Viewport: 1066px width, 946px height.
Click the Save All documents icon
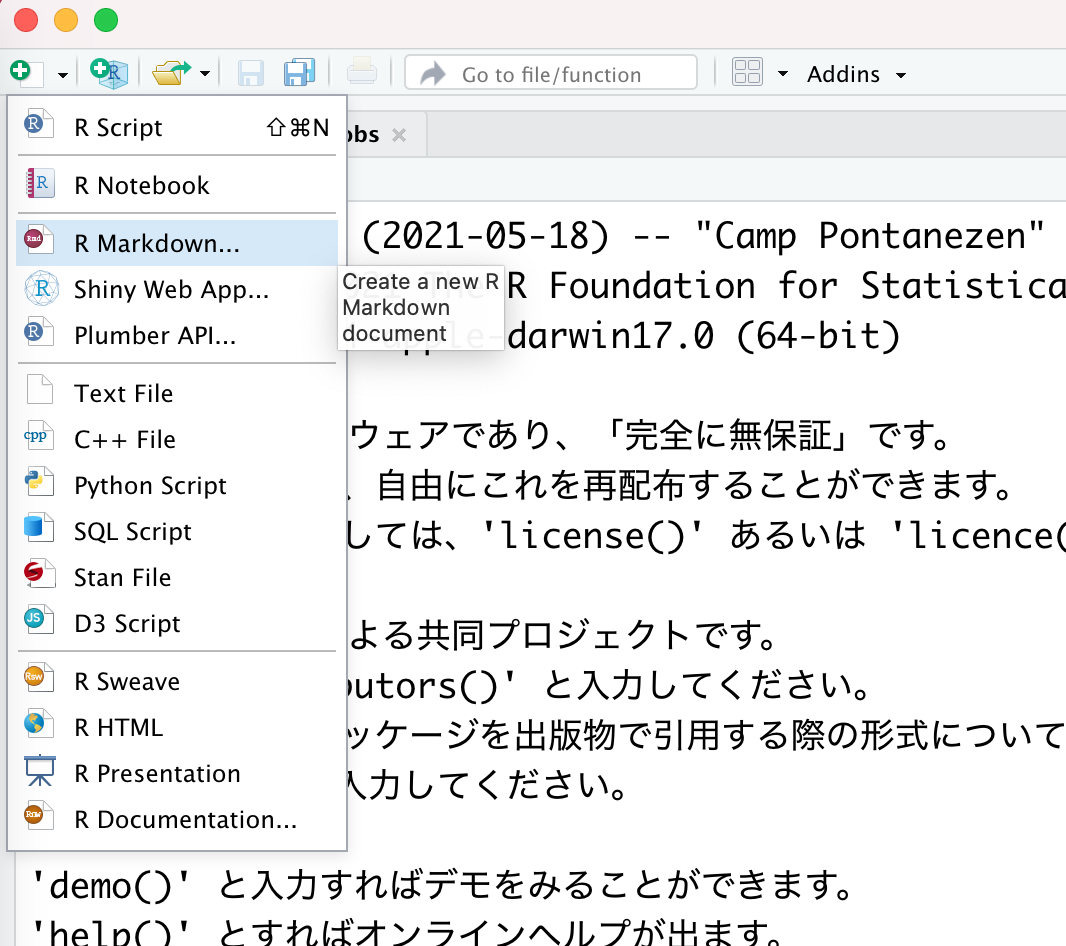(299, 73)
